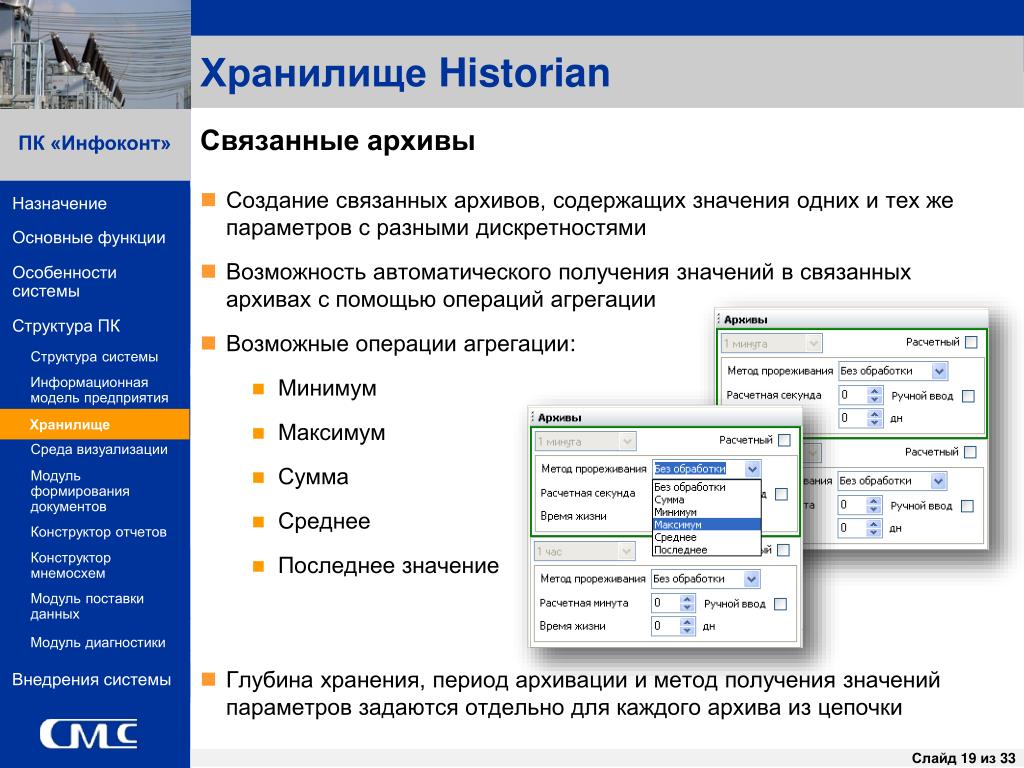The height and width of the screenshot is (768, 1024).
Task: Choose Без обработки from the open dropdown list
Action: click(x=707, y=487)
